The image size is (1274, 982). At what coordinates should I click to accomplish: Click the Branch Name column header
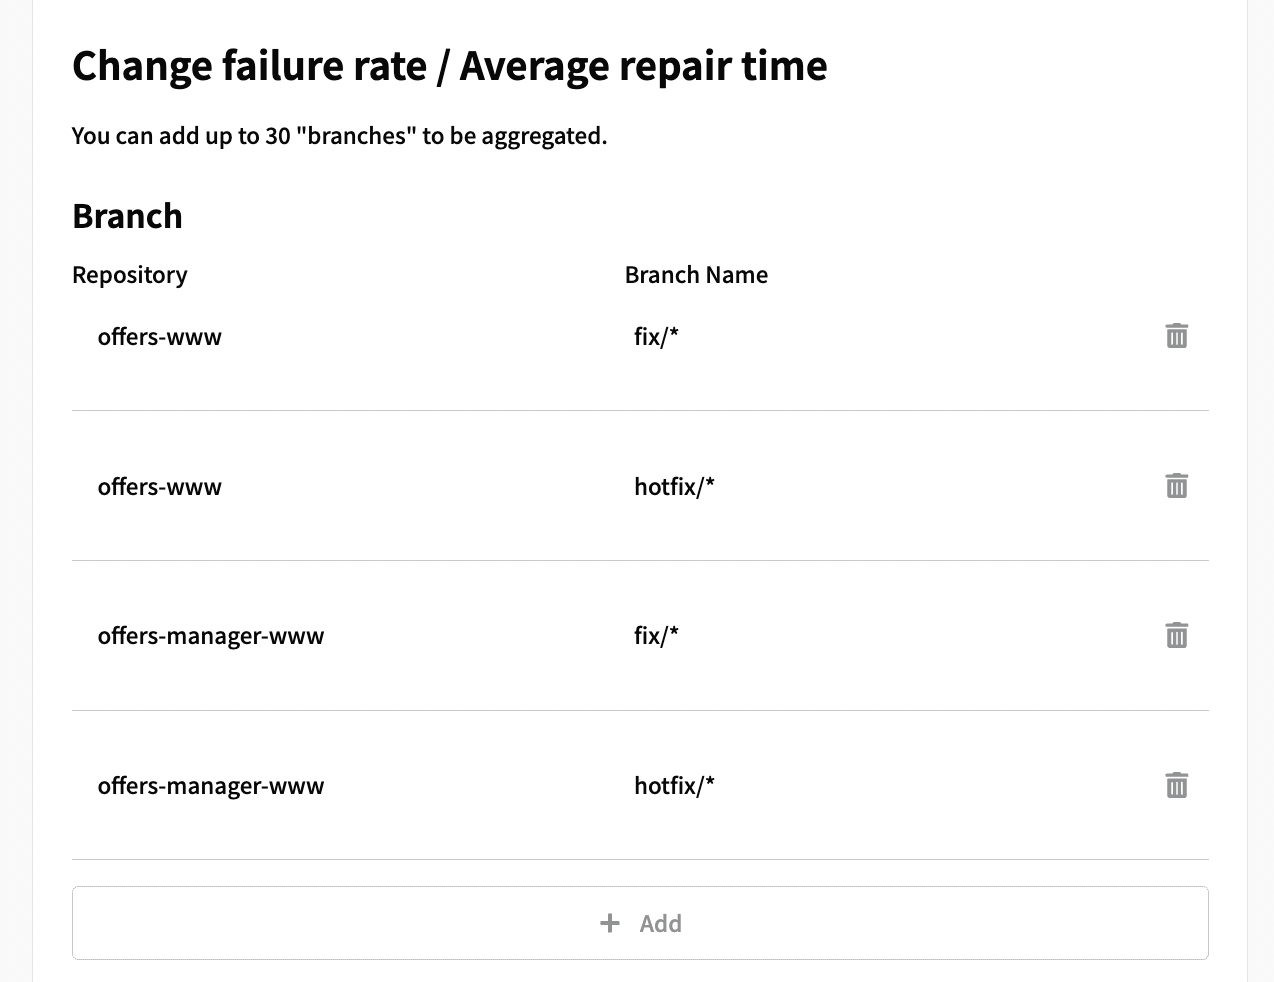(x=696, y=275)
